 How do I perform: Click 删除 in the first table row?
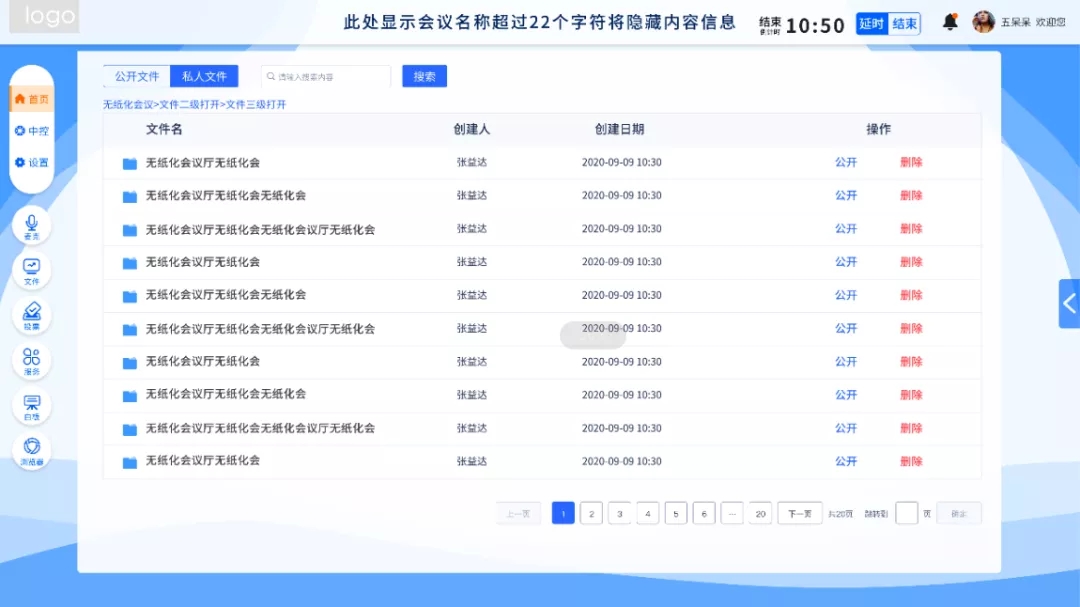click(x=911, y=163)
